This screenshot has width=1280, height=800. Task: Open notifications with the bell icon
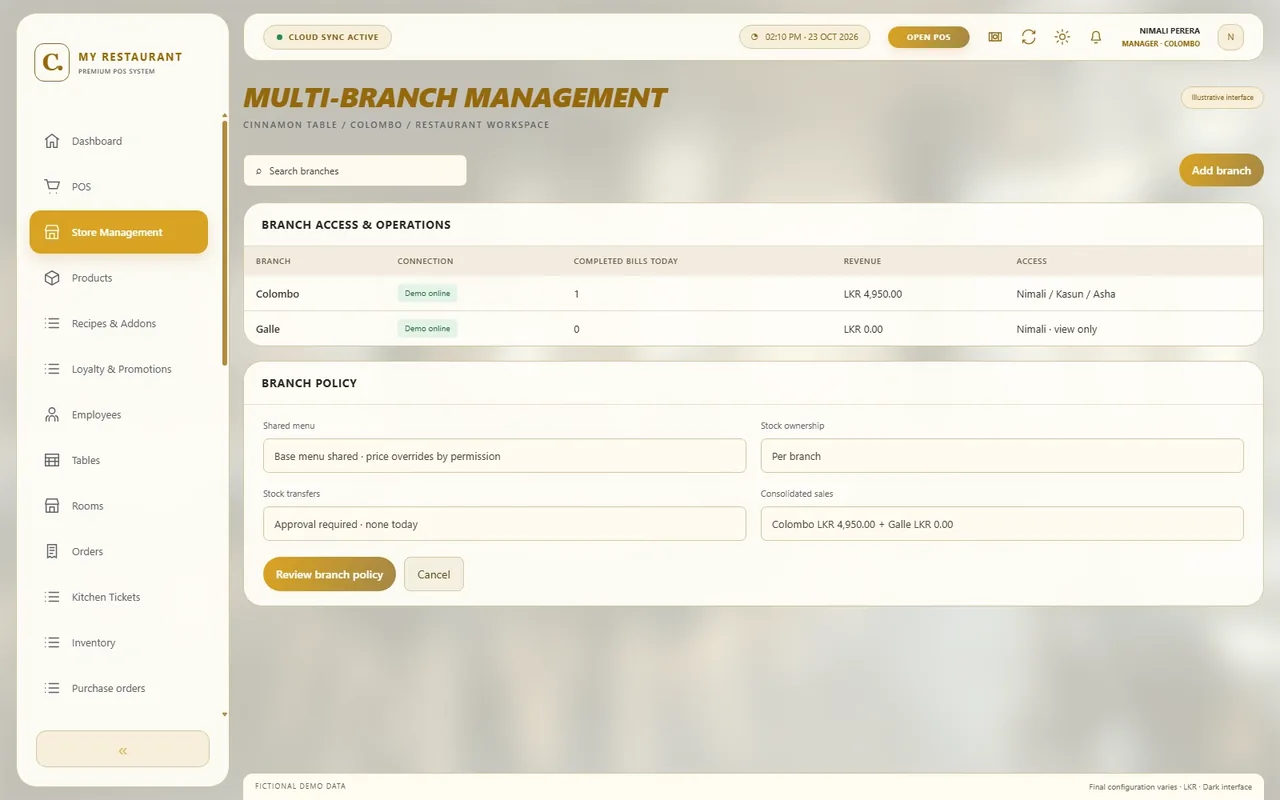(1096, 37)
